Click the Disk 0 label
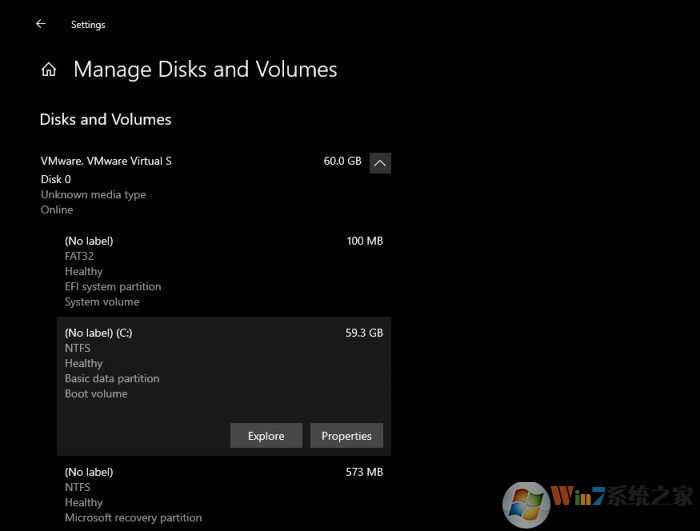The image size is (700, 531). [x=56, y=179]
